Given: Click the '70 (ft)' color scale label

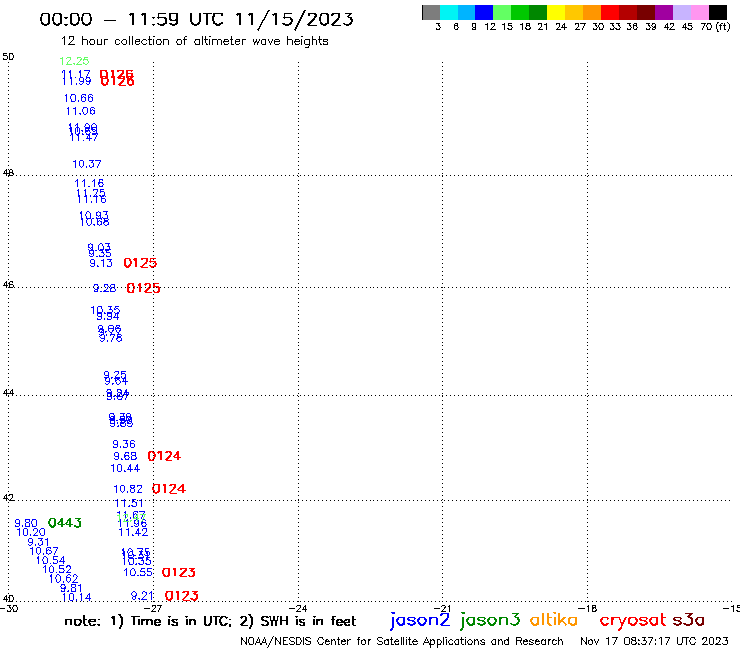Looking at the screenshot, I should point(715,26).
